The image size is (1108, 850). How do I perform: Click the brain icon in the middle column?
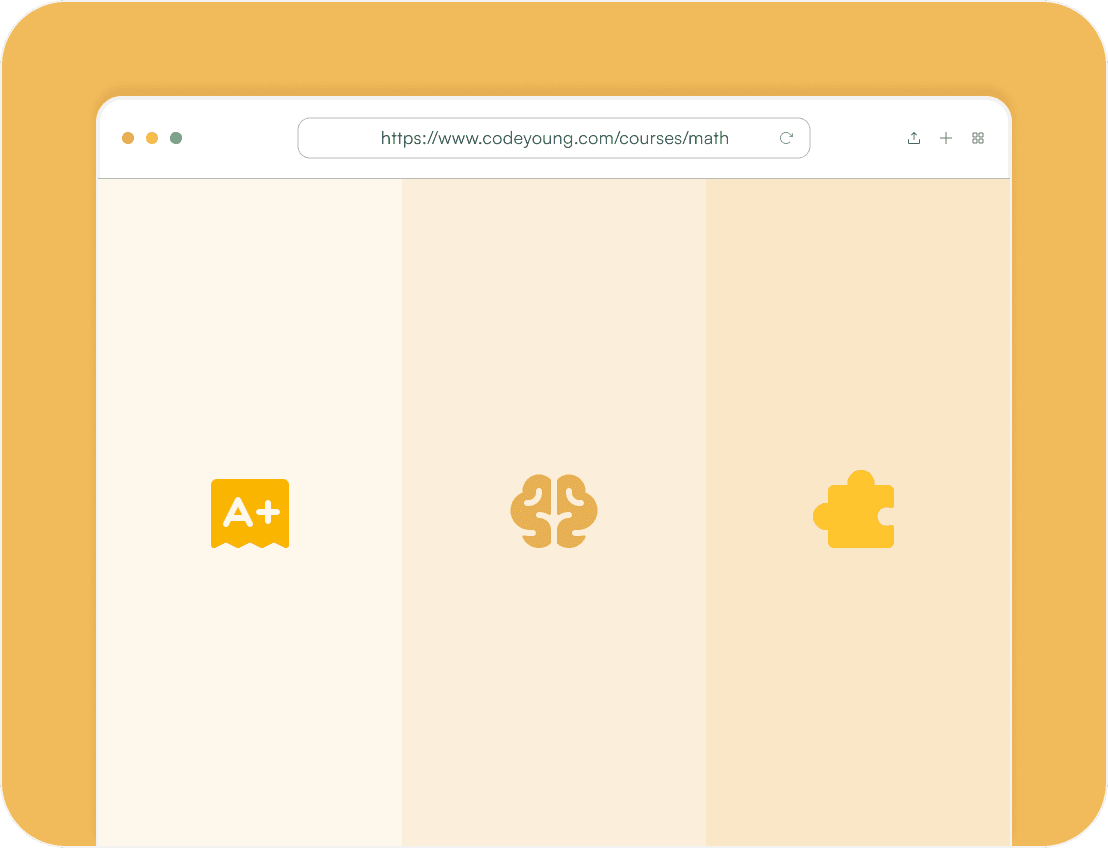pyautogui.click(x=554, y=511)
